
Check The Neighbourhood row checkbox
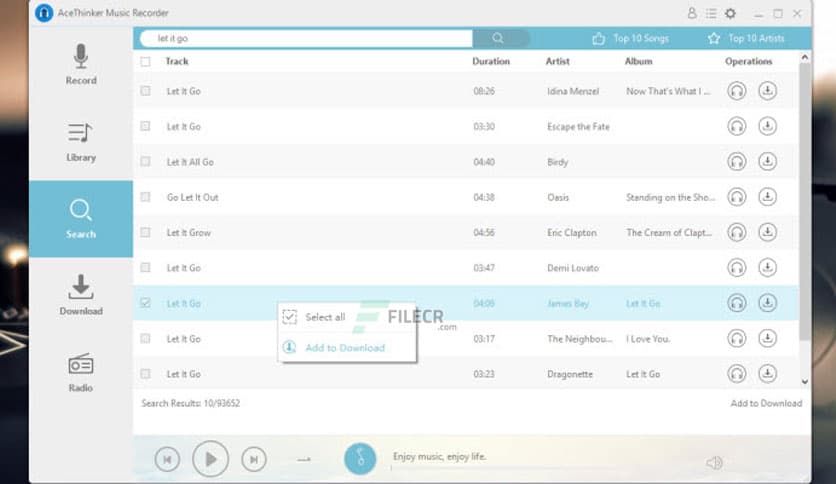click(145, 338)
